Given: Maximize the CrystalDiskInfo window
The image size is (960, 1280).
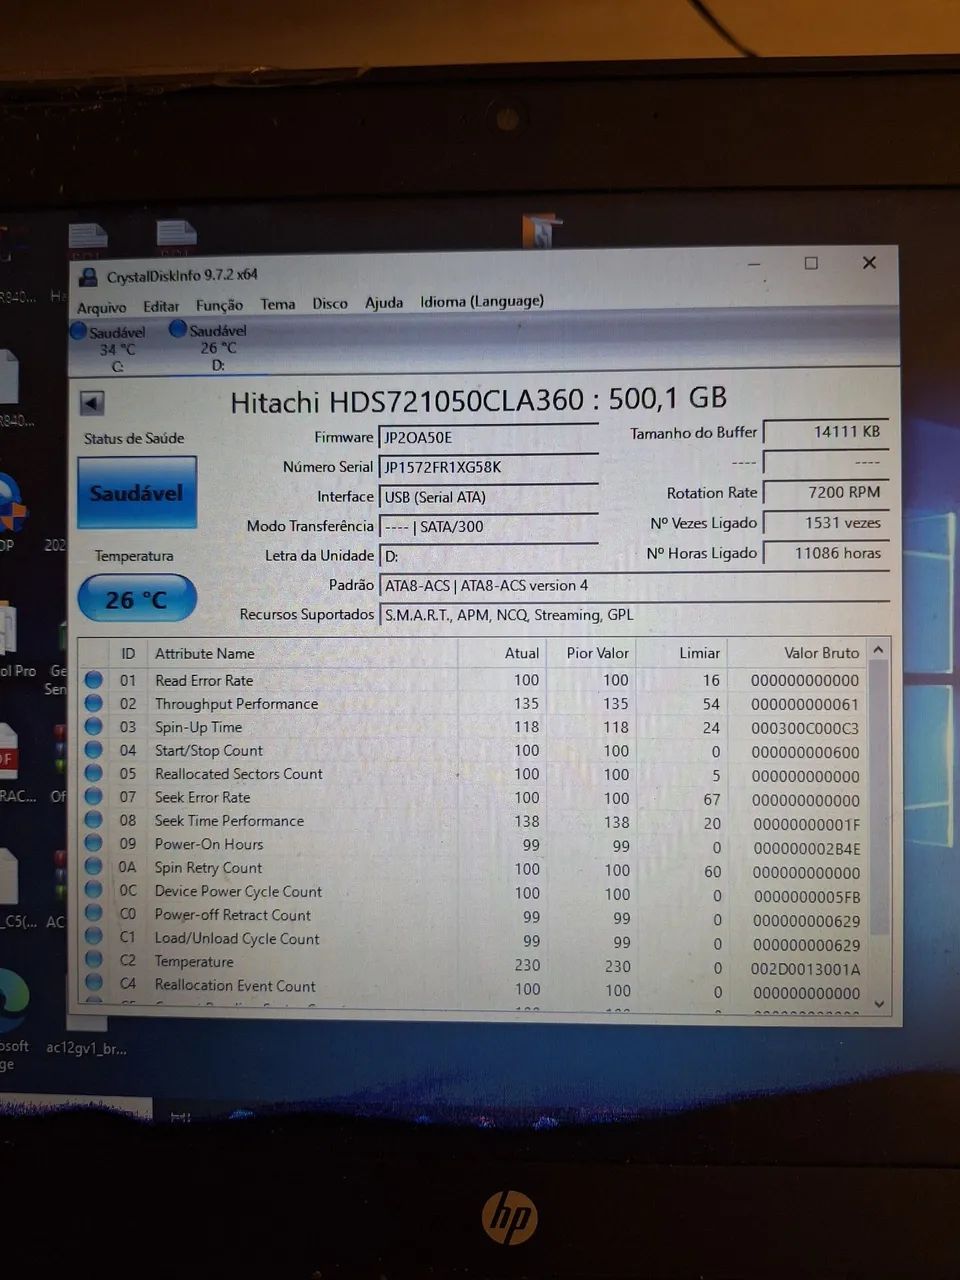Looking at the screenshot, I should [811, 263].
